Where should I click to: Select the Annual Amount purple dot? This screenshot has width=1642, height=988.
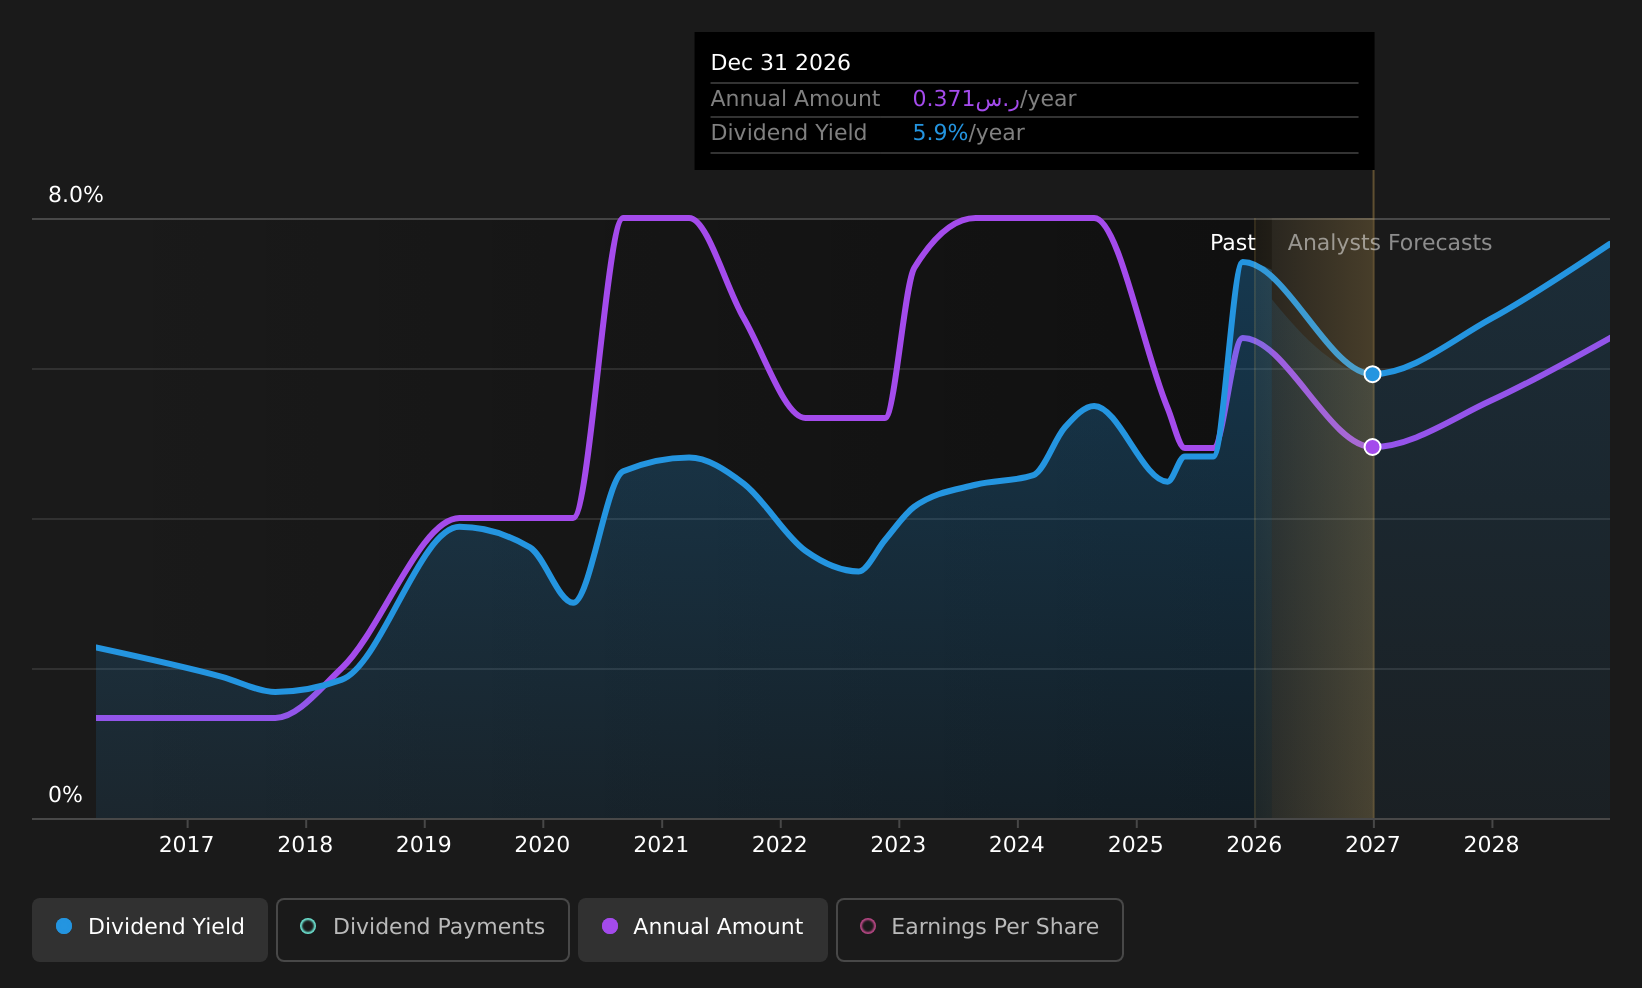coord(609,927)
